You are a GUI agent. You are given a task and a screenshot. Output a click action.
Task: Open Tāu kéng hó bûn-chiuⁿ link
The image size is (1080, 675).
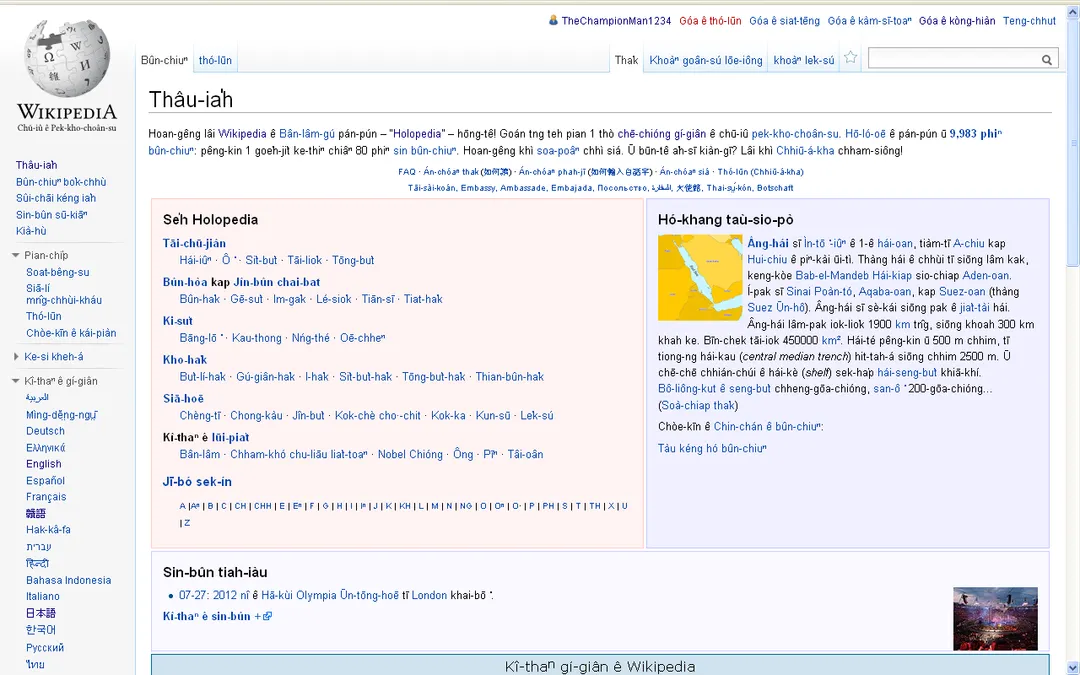(x=712, y=448)
